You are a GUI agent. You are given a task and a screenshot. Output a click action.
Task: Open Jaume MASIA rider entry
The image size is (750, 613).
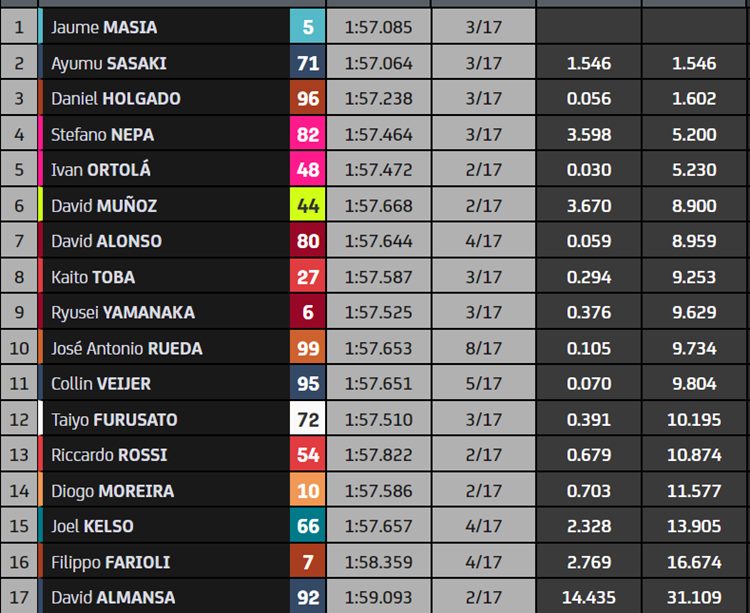104,27
